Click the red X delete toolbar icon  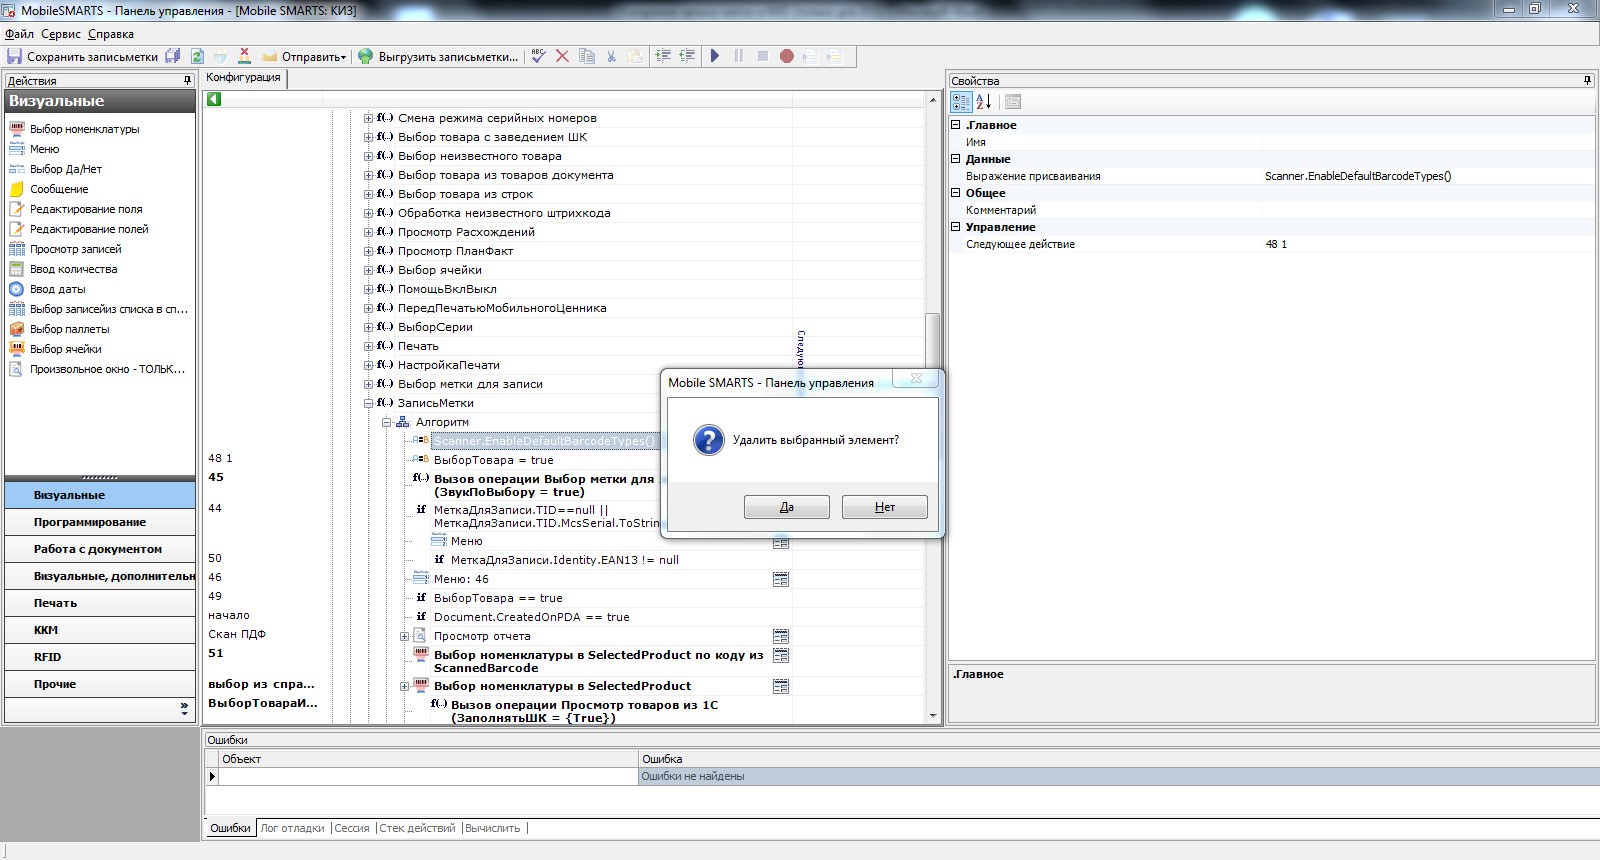[562, 56]
